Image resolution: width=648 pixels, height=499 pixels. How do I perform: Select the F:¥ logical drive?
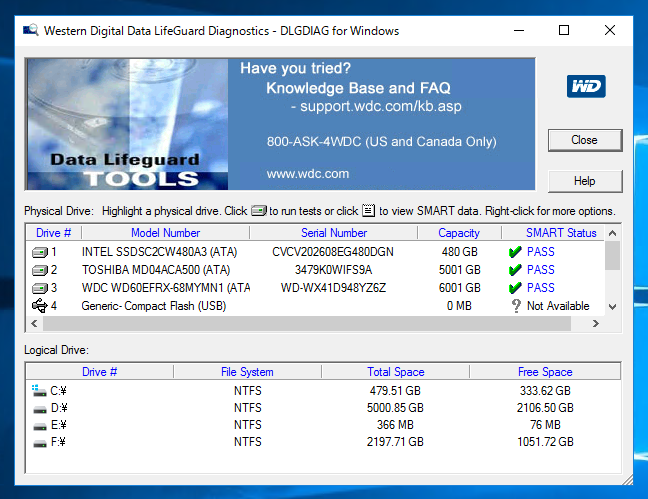pyautogui.click(x=58, y=442)
